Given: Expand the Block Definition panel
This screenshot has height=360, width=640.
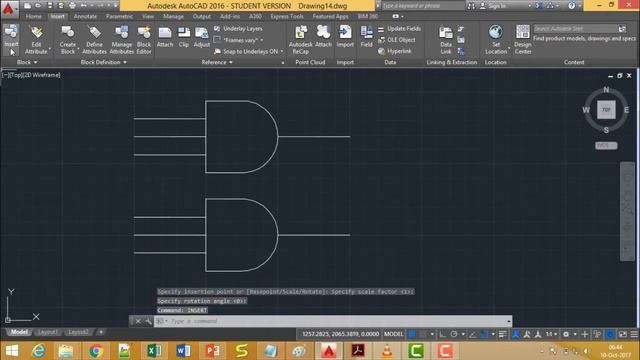Looking at the screenshot, I should point(104,62).
